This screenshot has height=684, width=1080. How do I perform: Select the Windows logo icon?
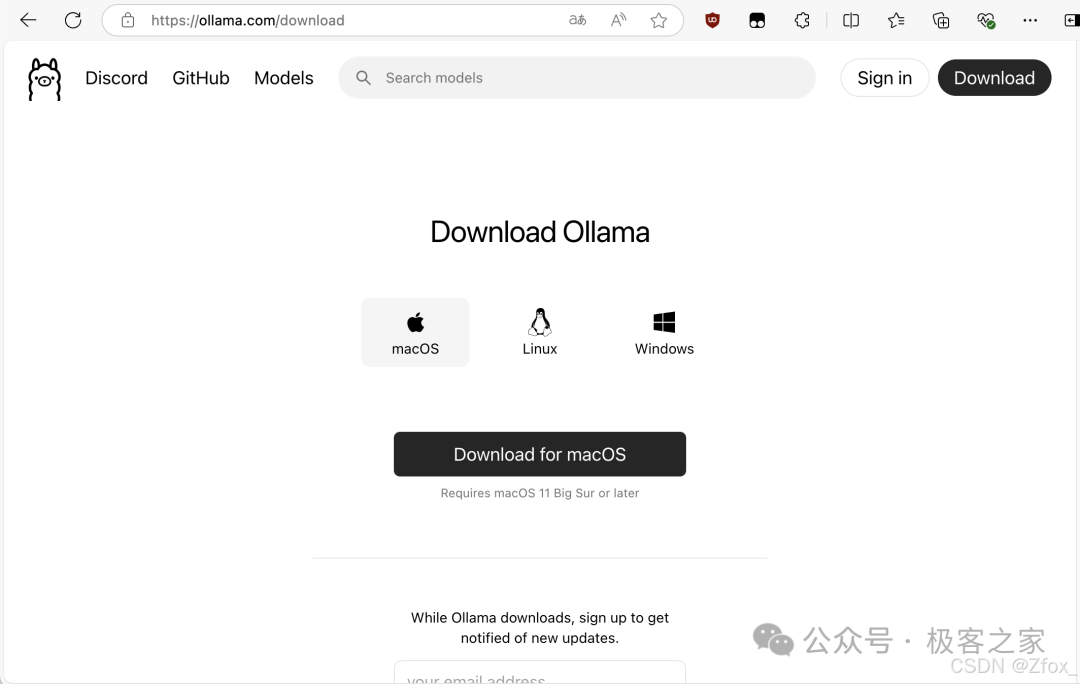(x=664, y=322)
